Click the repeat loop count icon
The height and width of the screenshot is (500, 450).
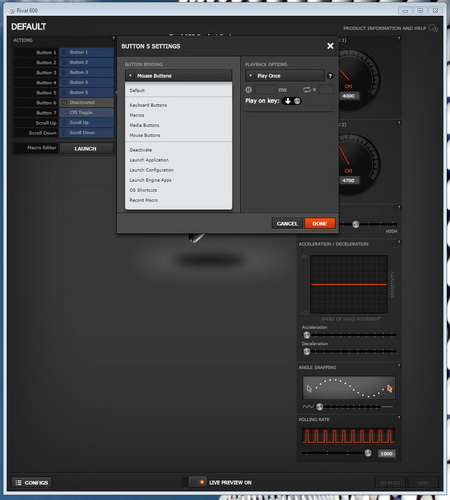pos(307,90)
